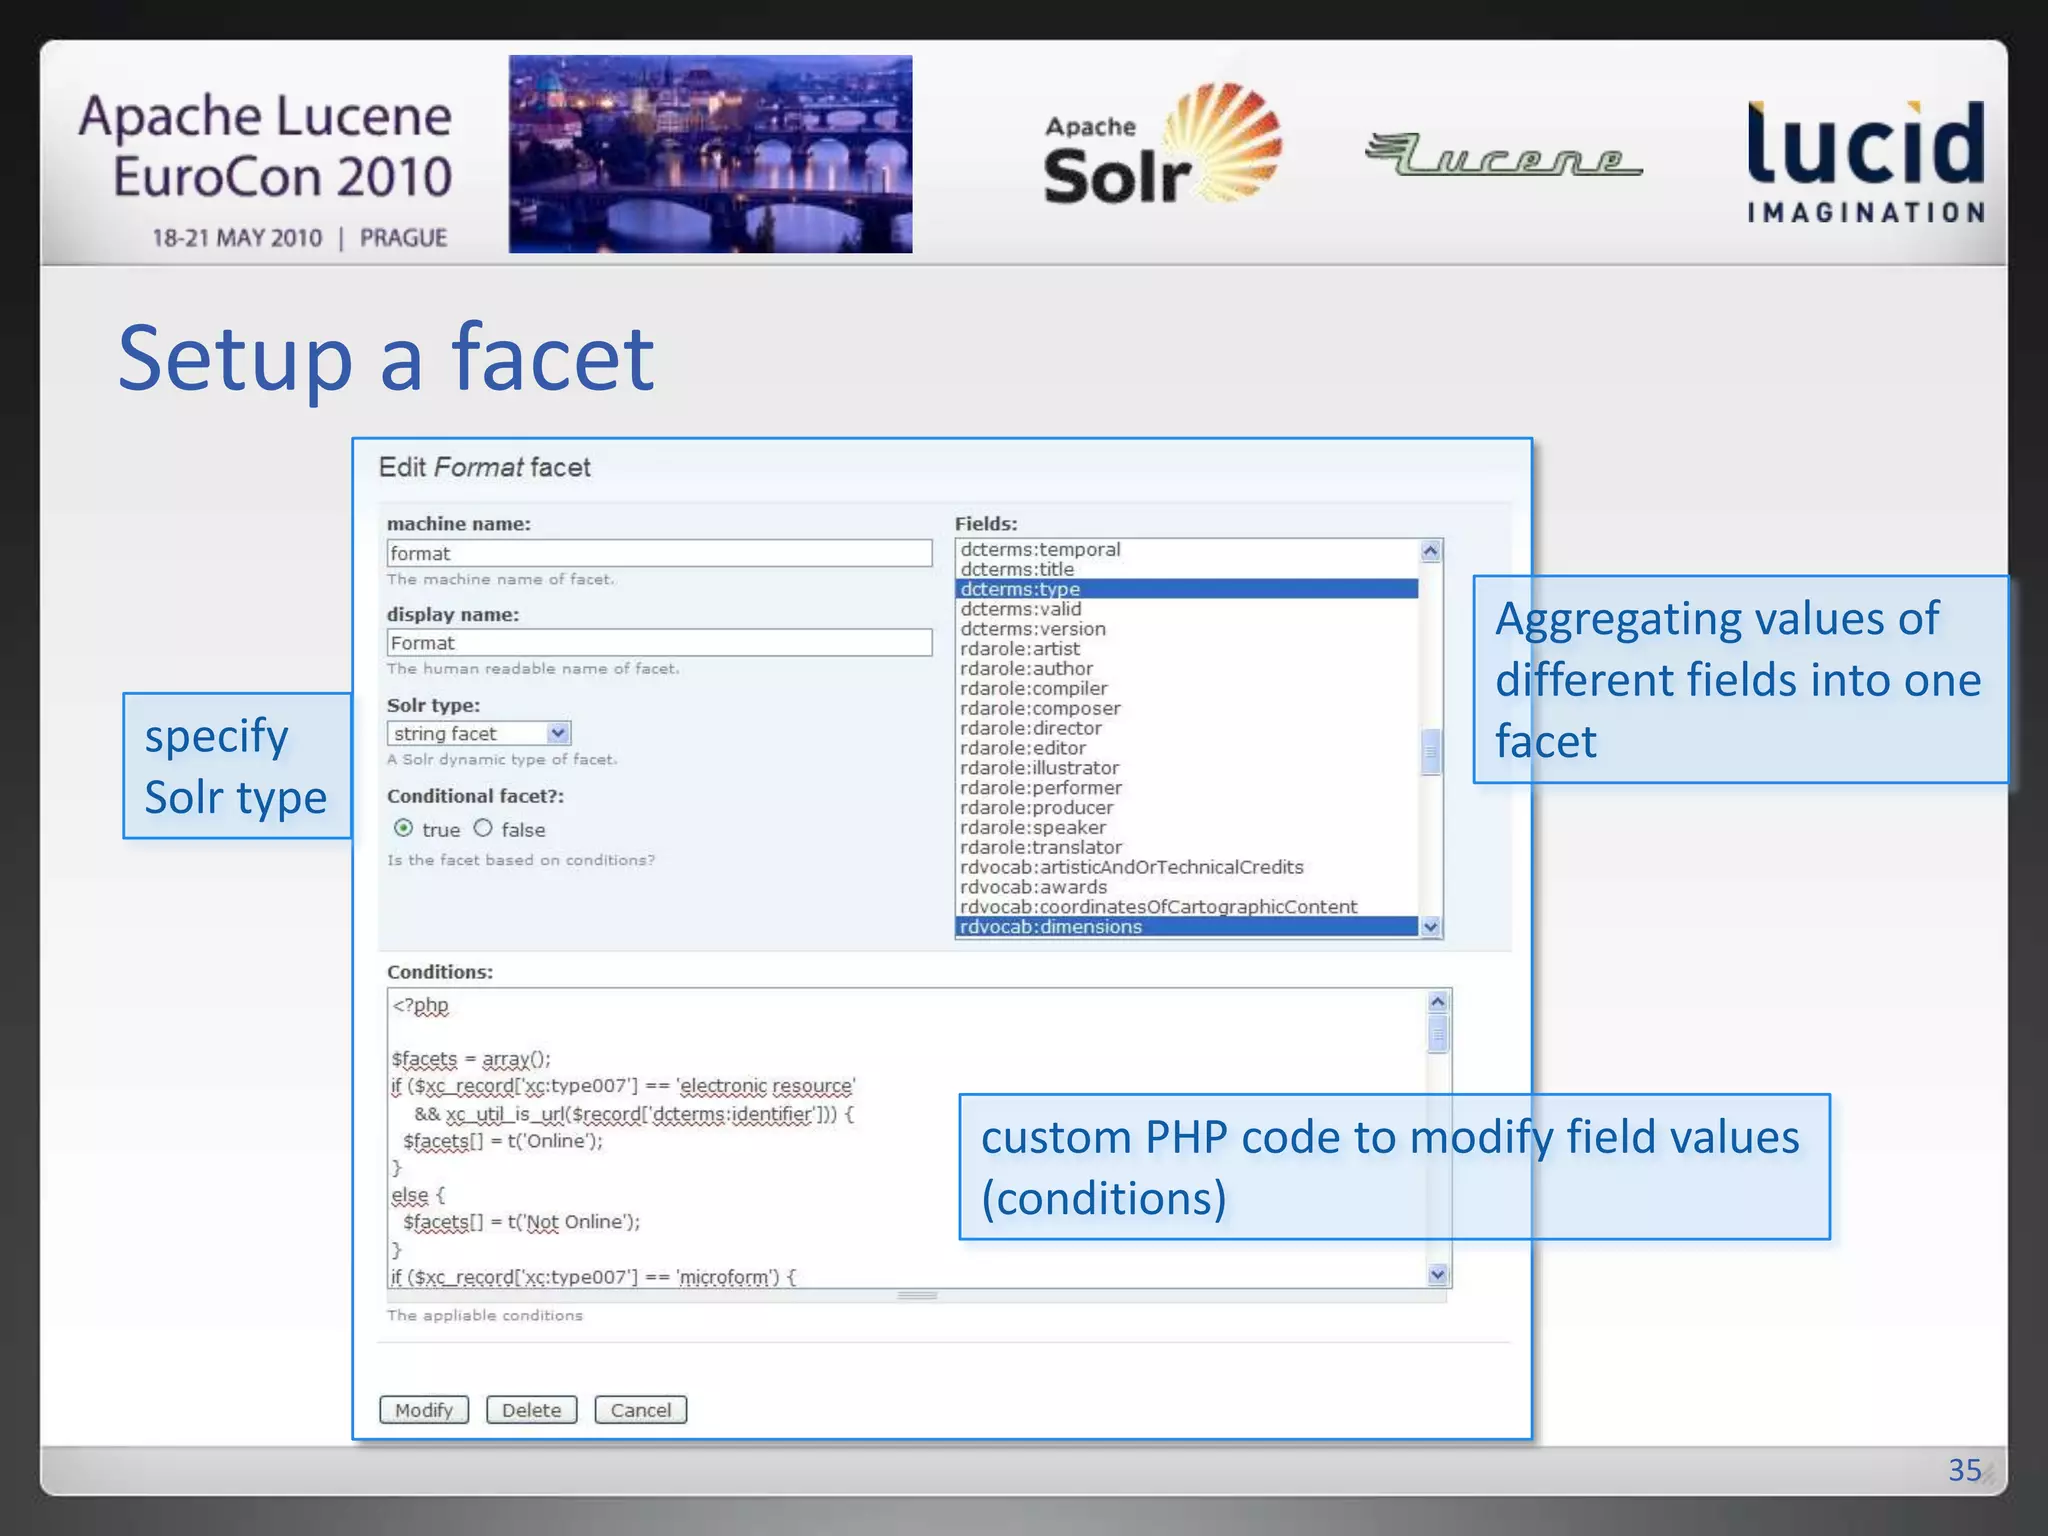The image size is (2048, 1536).
Task: Click the Lucid Imagination logo
Action: point(1865,160)
